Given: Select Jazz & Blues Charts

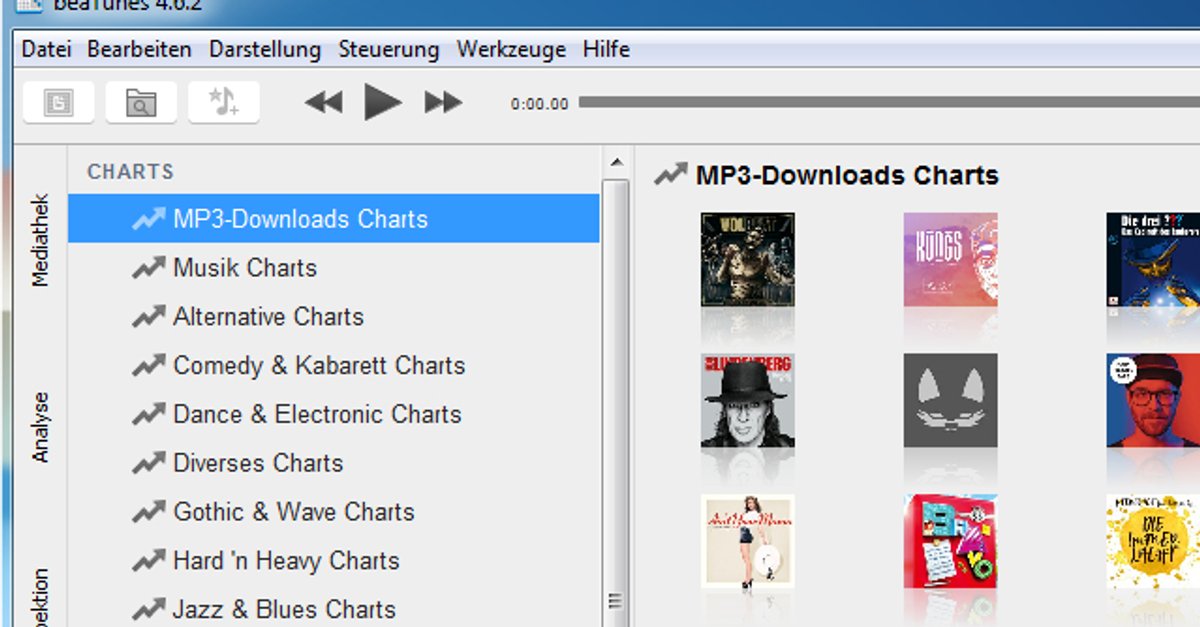Looking at the screenshot, I should (x=334, y=609).
